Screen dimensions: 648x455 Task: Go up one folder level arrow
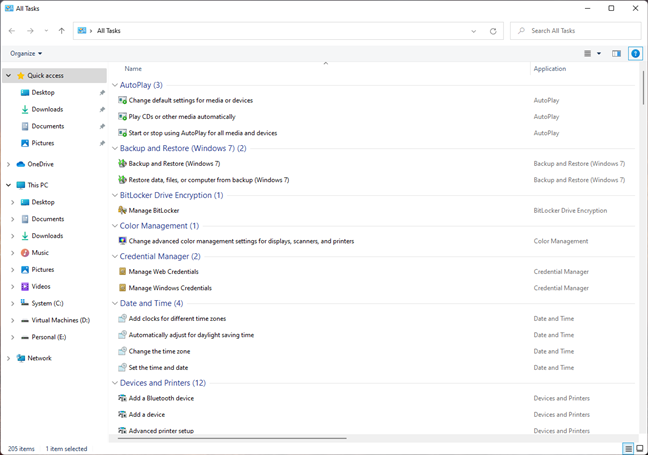[61, 31]
